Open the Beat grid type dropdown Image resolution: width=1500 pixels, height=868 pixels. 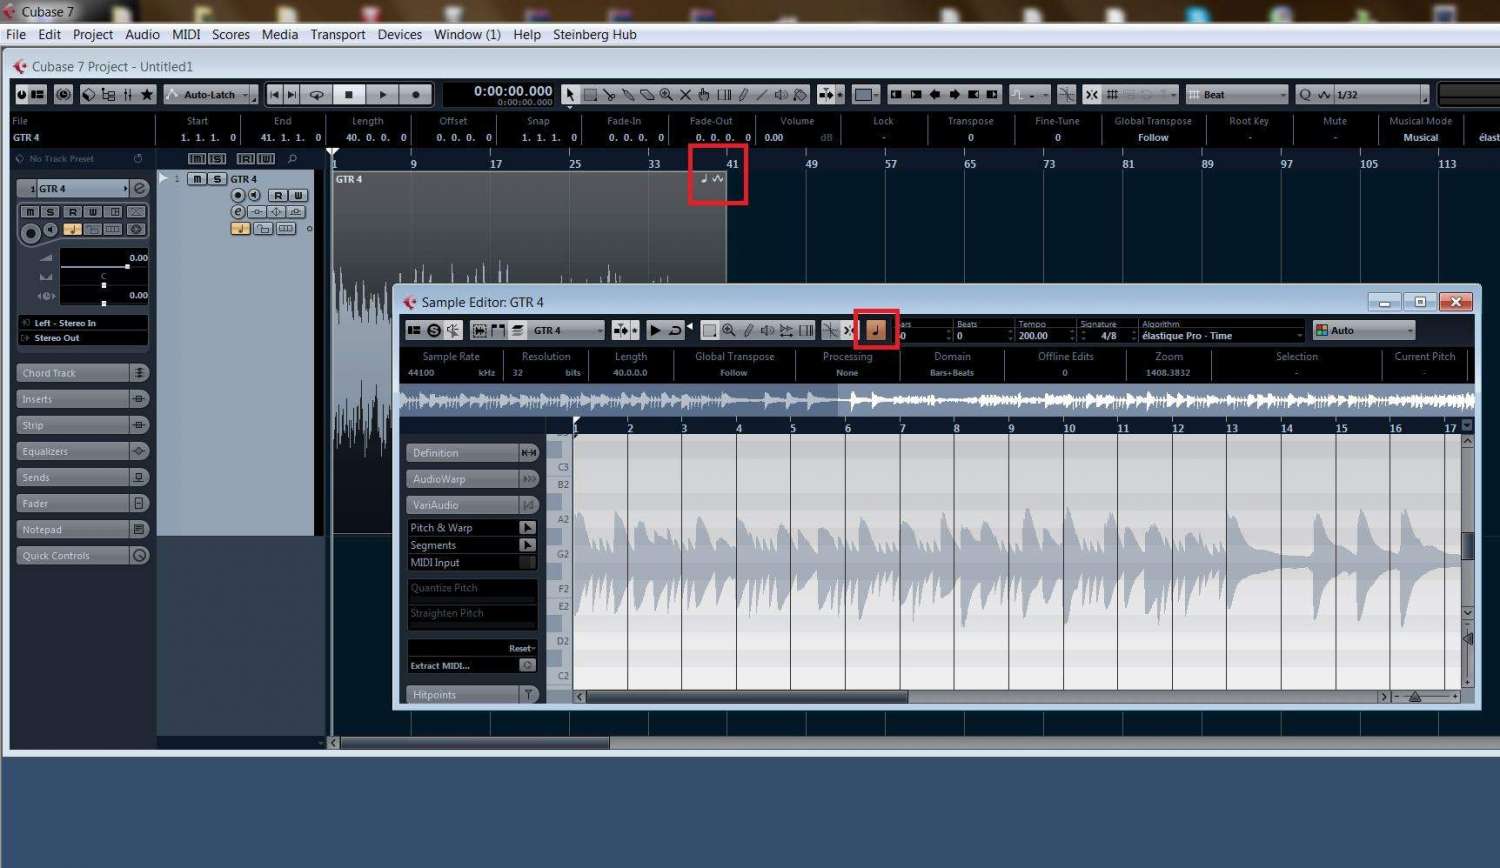(x=1237, y=95)
